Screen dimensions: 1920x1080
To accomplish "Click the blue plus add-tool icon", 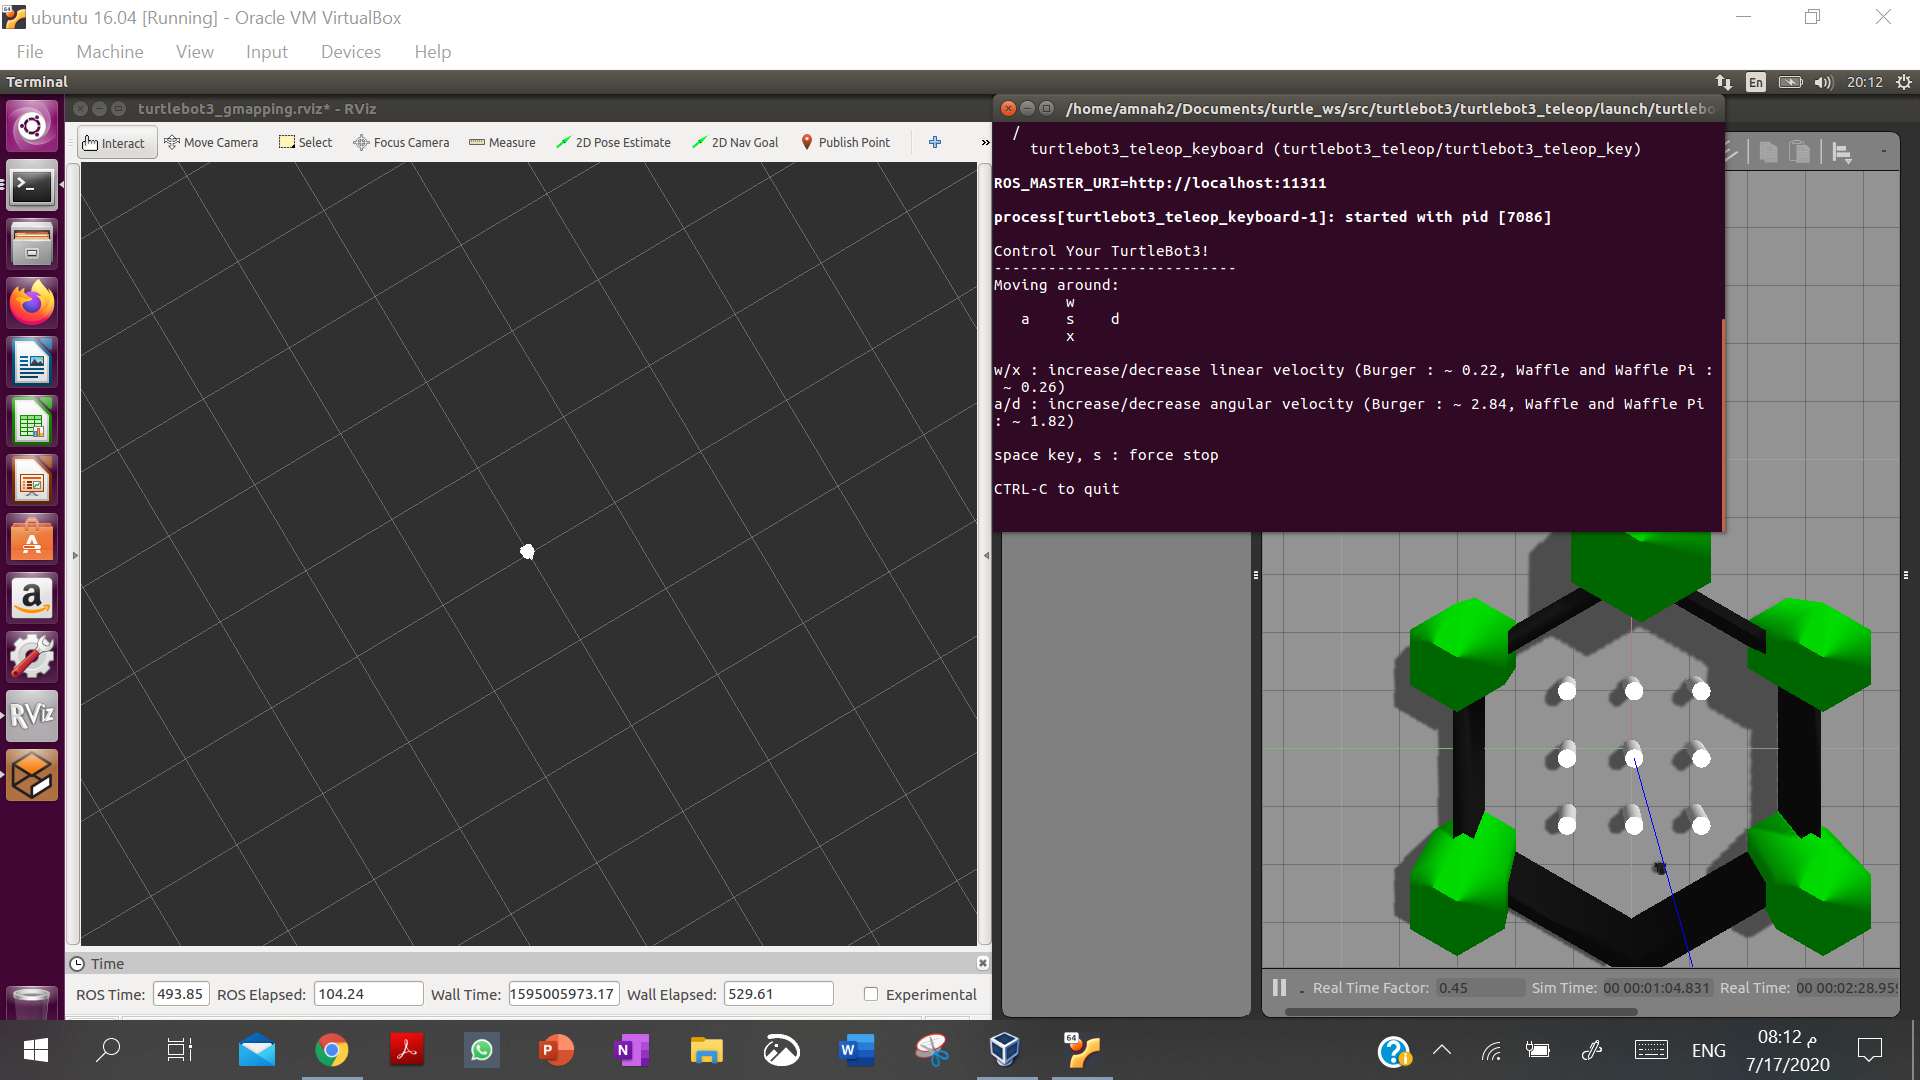I will point(935,142).
